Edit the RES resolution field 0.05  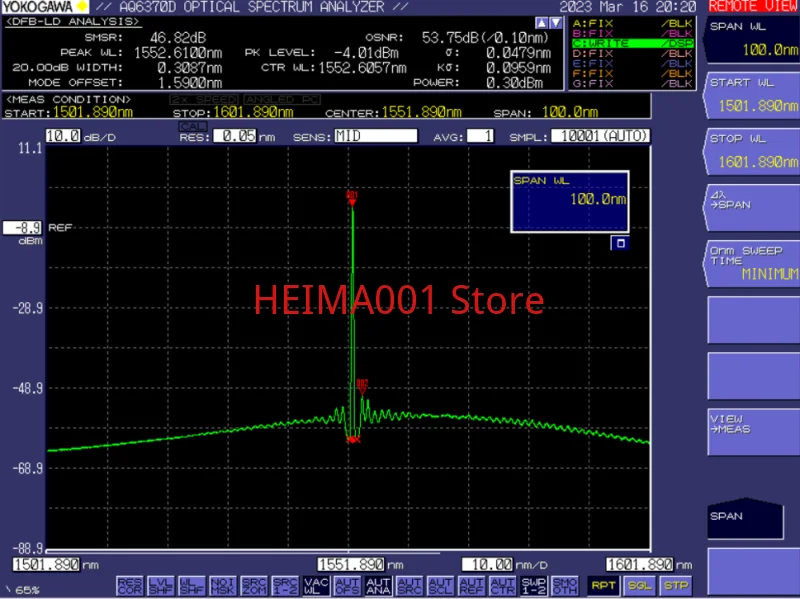[x=235, y=136]
